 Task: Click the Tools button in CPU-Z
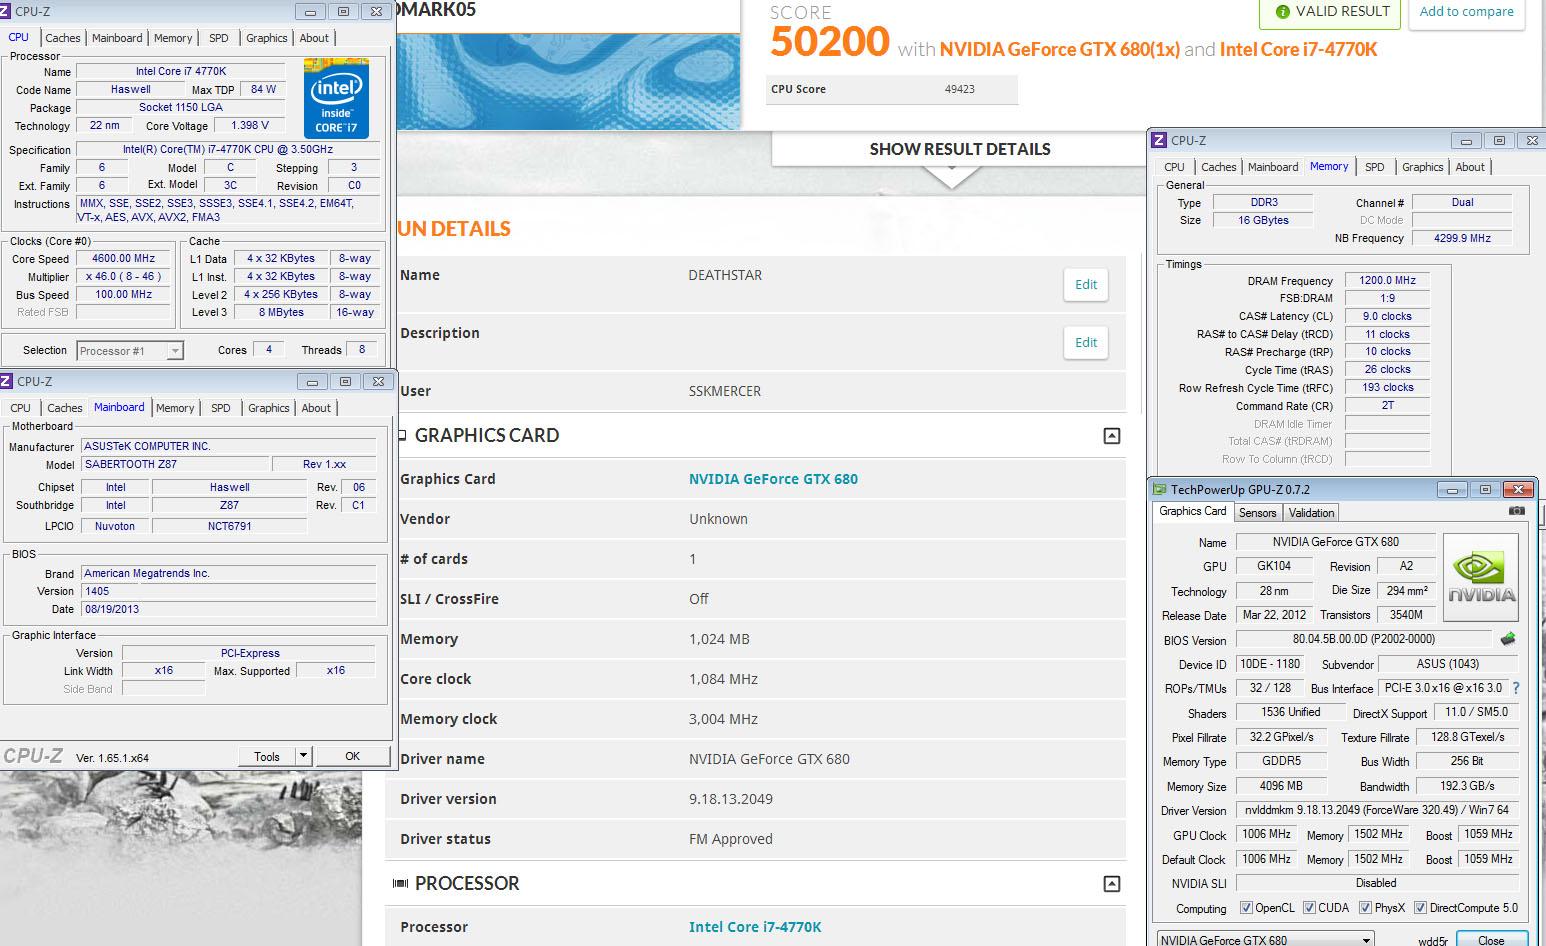pyautogui.click(x=267, y=756)
